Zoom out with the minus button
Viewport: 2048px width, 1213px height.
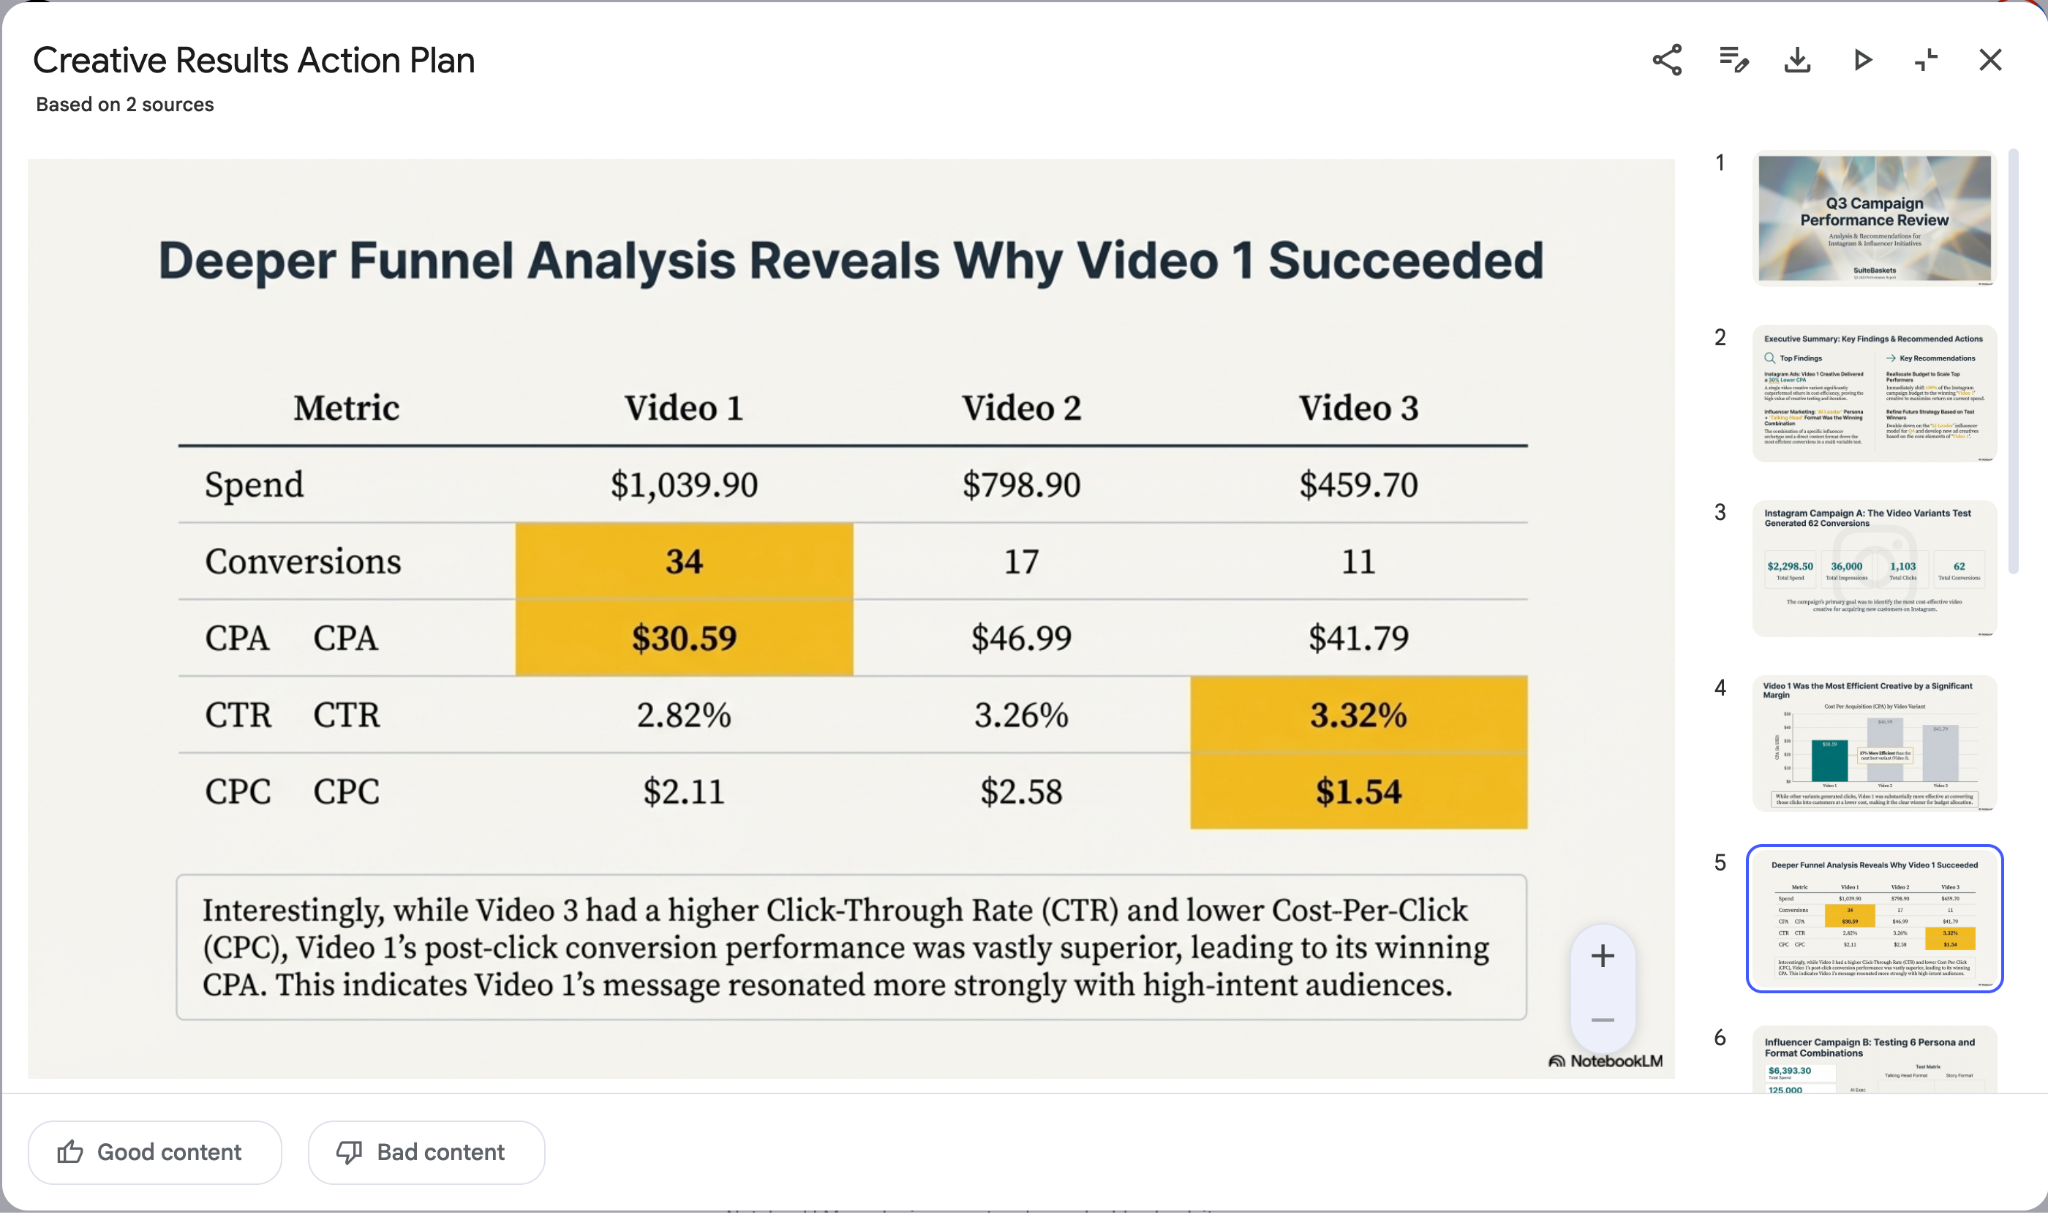click(1602, 1020)
